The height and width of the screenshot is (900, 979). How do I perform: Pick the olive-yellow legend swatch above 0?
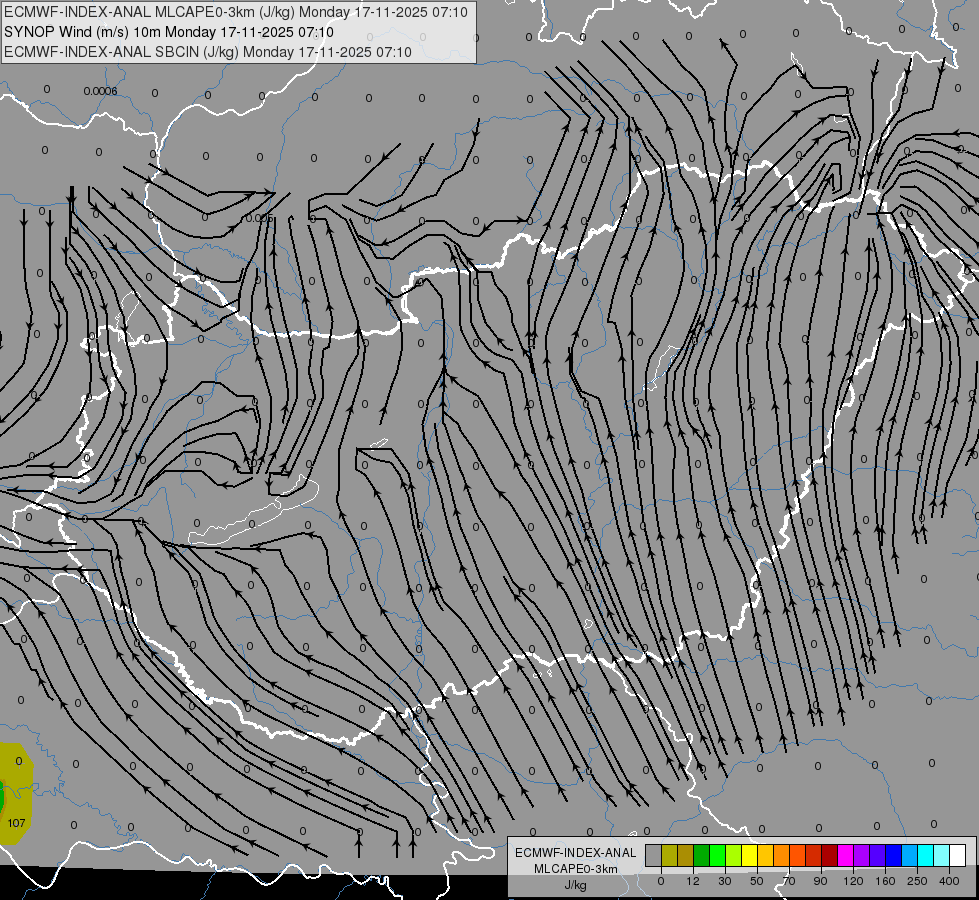669,855
